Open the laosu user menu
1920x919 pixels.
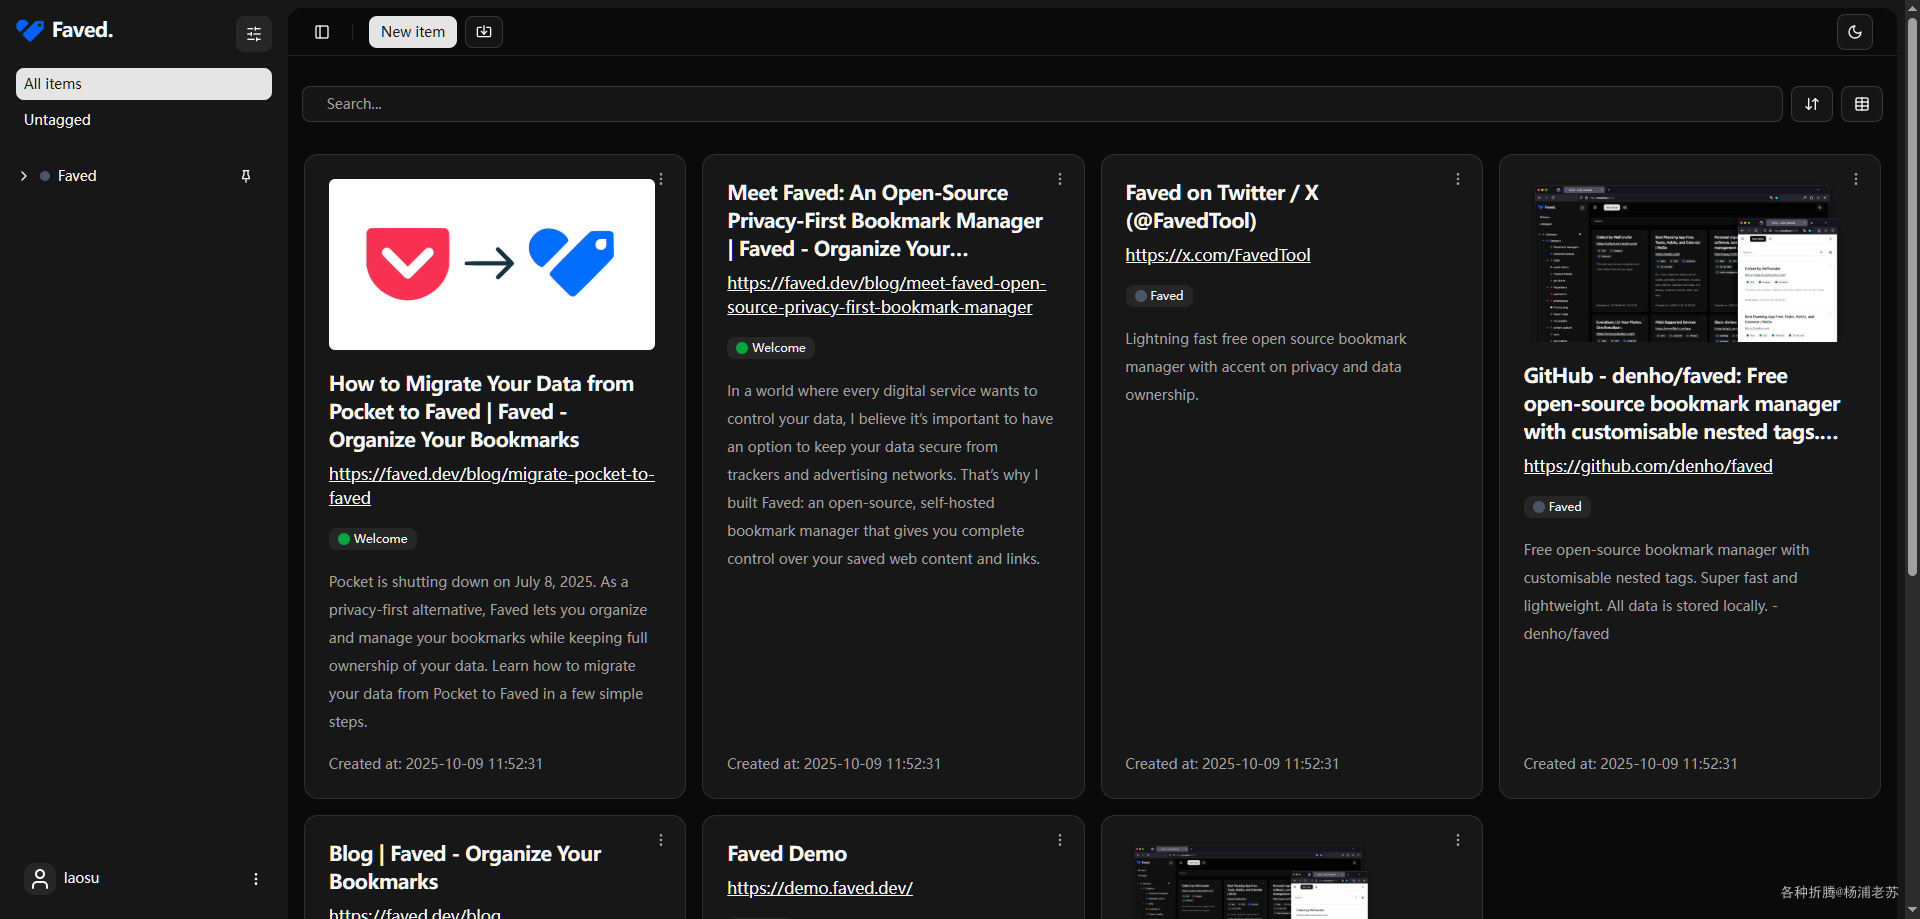point(256,879)
